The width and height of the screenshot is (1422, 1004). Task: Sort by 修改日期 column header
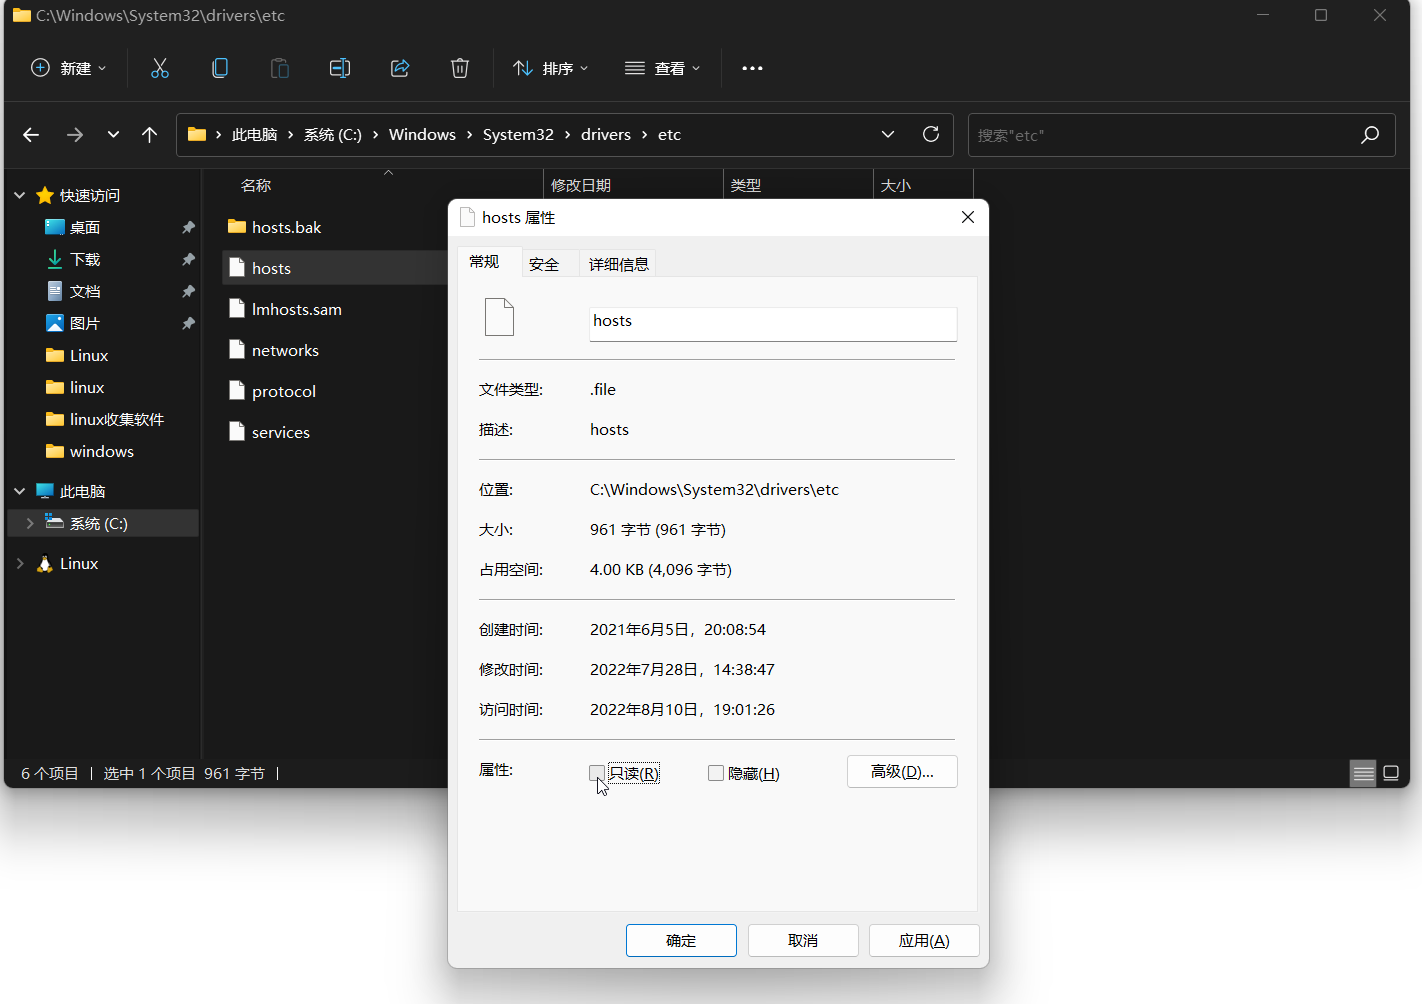[581, 185]
